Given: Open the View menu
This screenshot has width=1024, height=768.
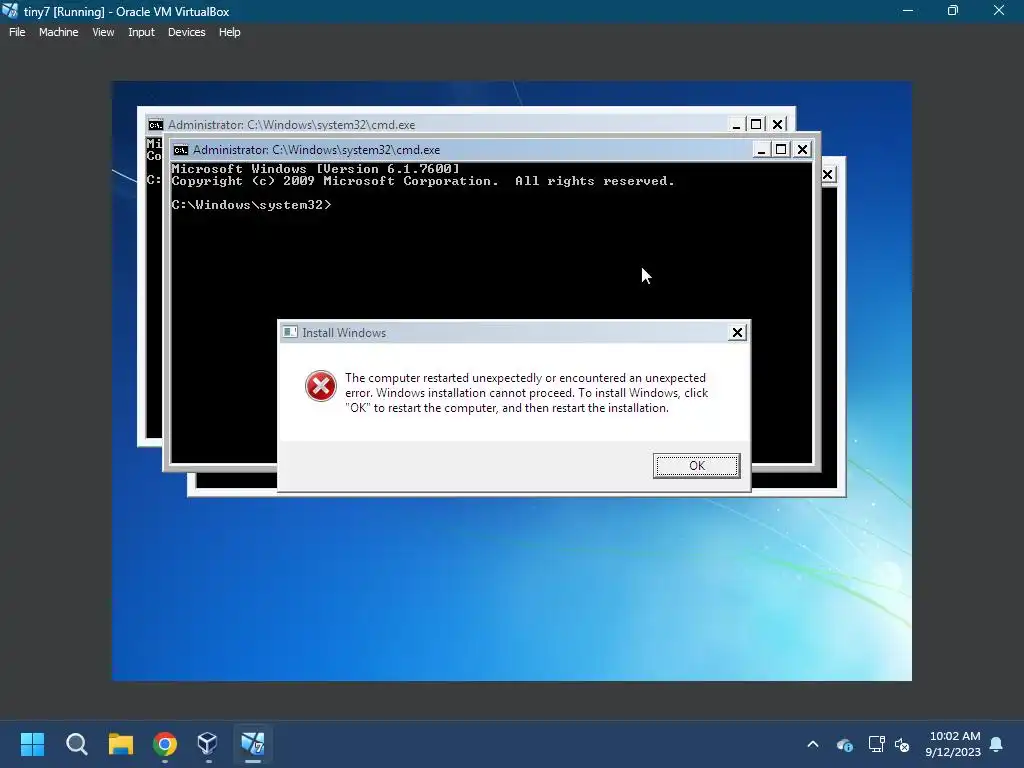Looking at the screenshot, I should (103, 32).
